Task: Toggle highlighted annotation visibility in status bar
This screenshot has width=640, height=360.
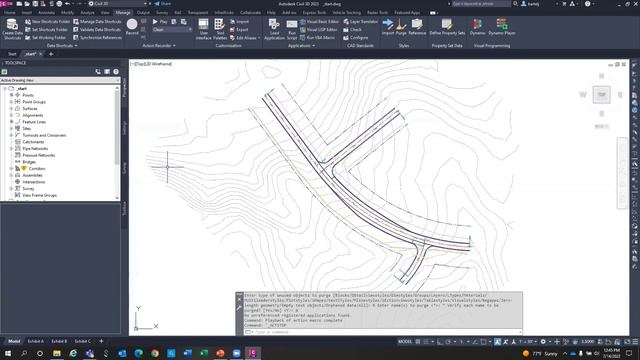Action: (x=498, y=342)
